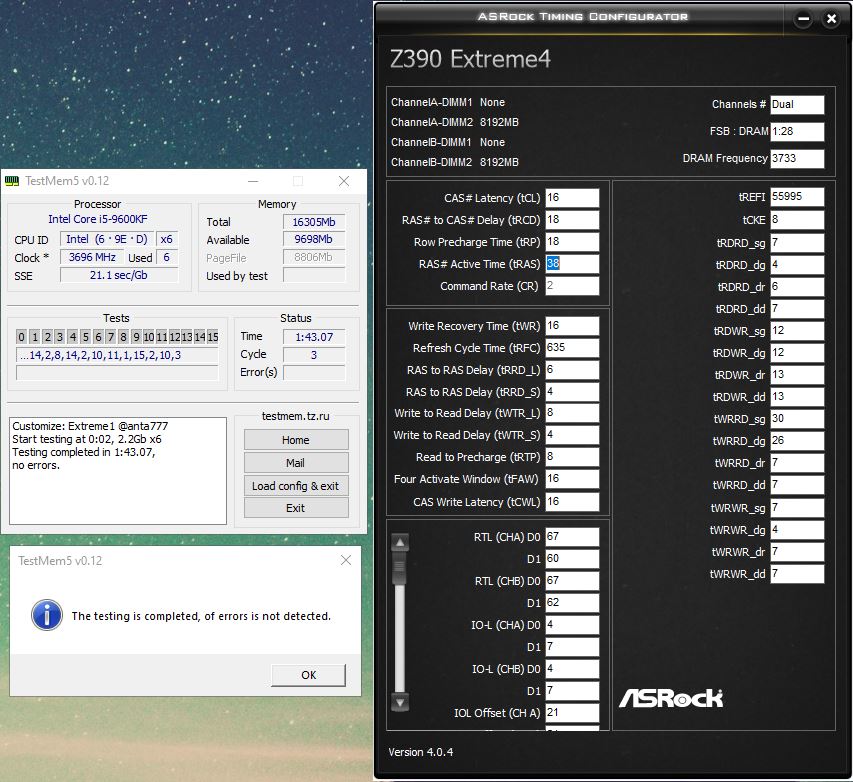The width and height of the screenshot is (853, 782).
Task: Click the CAS Write Latency (tCWL) field
Action: coord(572,502)
